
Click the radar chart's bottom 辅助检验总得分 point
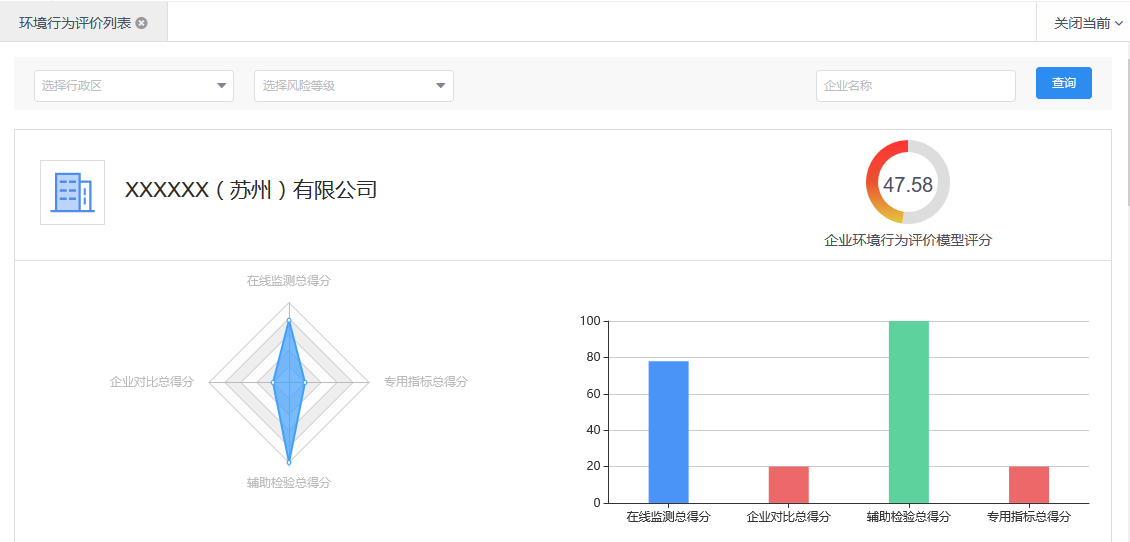tap(289, 462)
